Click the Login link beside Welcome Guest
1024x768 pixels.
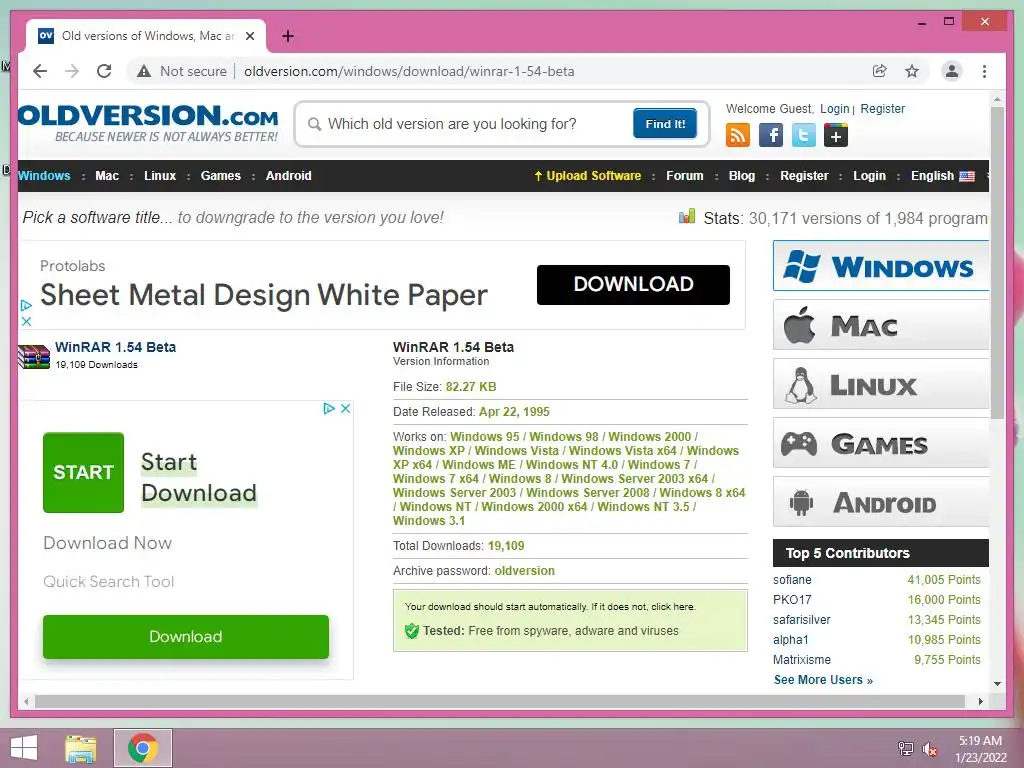click(x=835, y=108)
